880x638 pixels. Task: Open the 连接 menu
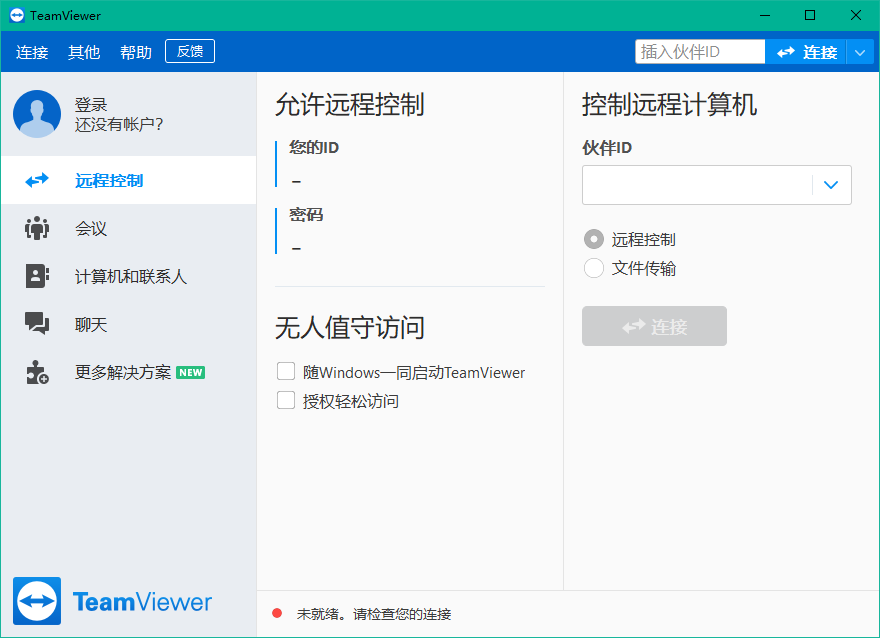pyautogui.click(x=31, y=51)
